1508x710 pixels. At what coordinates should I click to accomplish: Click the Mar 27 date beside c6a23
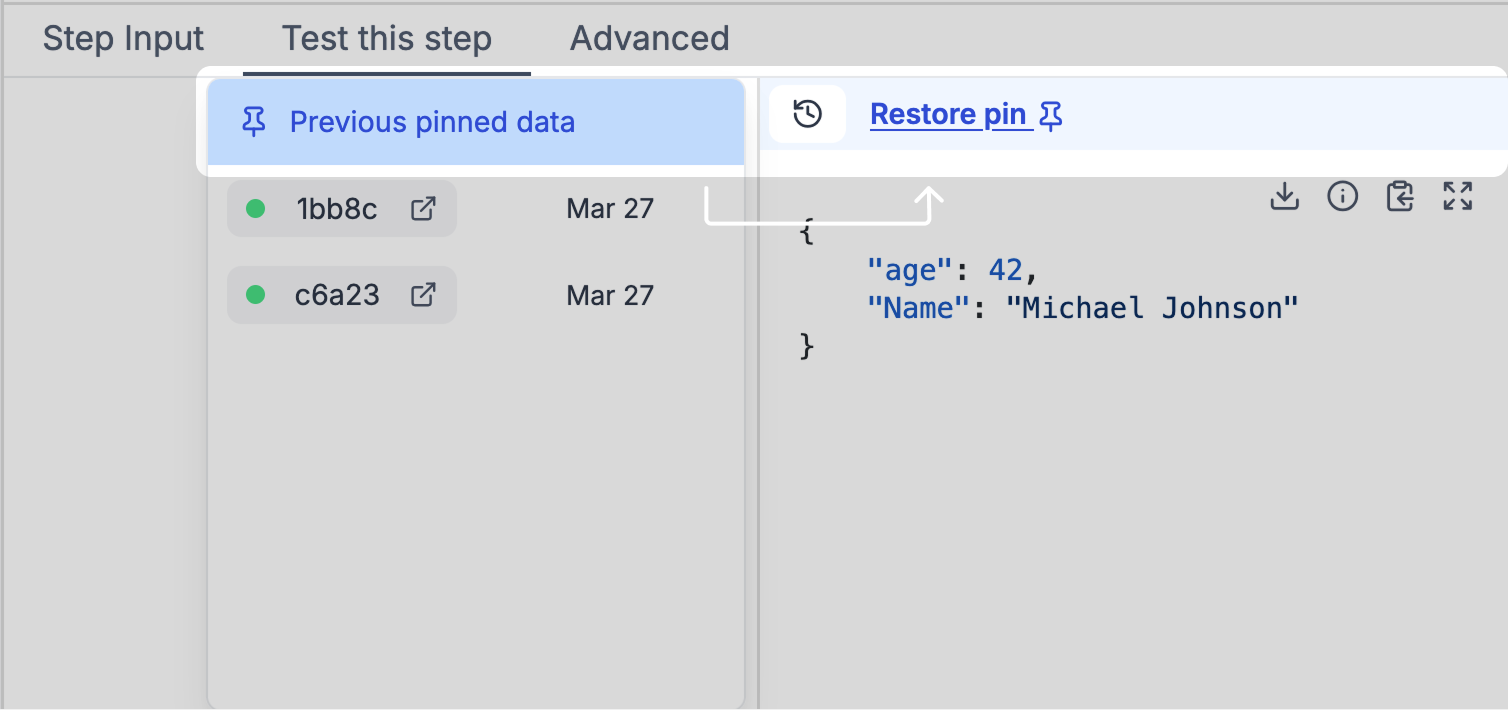pos(610,295)
